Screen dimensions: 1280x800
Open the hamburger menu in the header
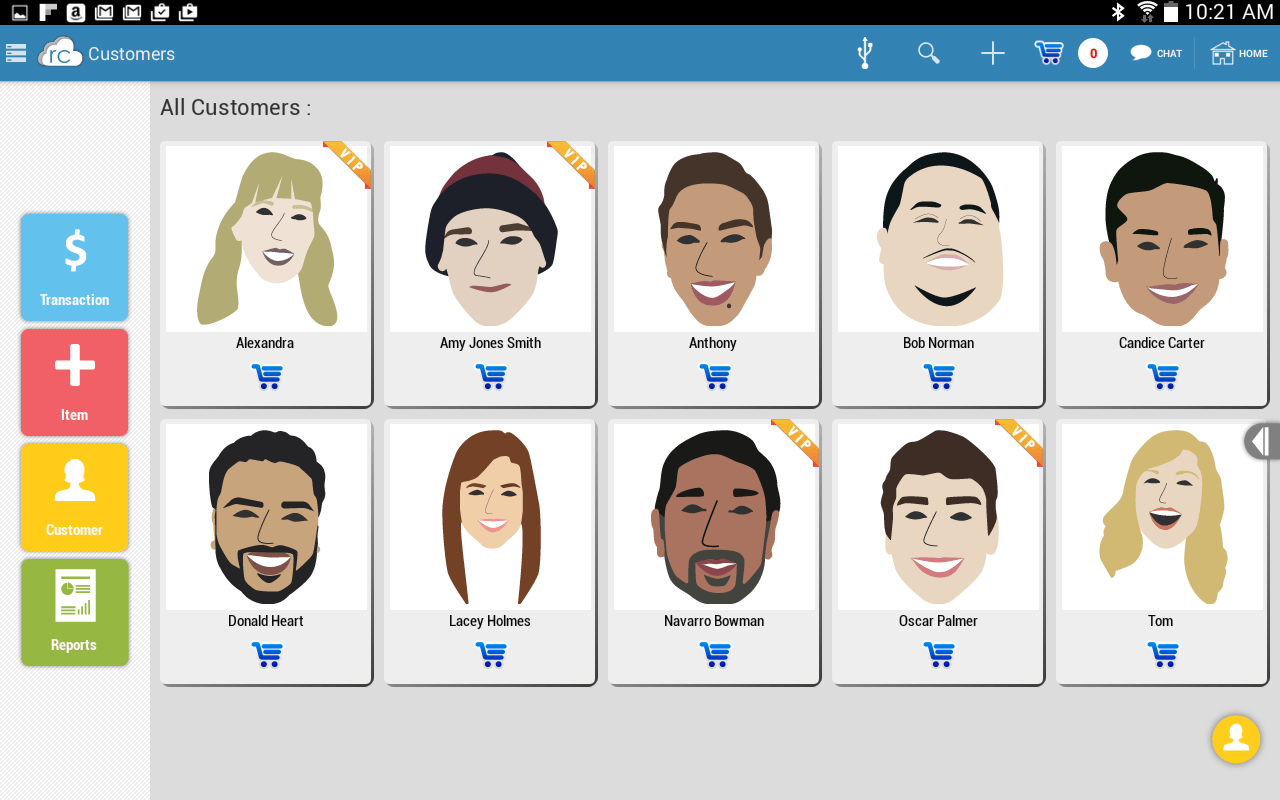point(15,53)
